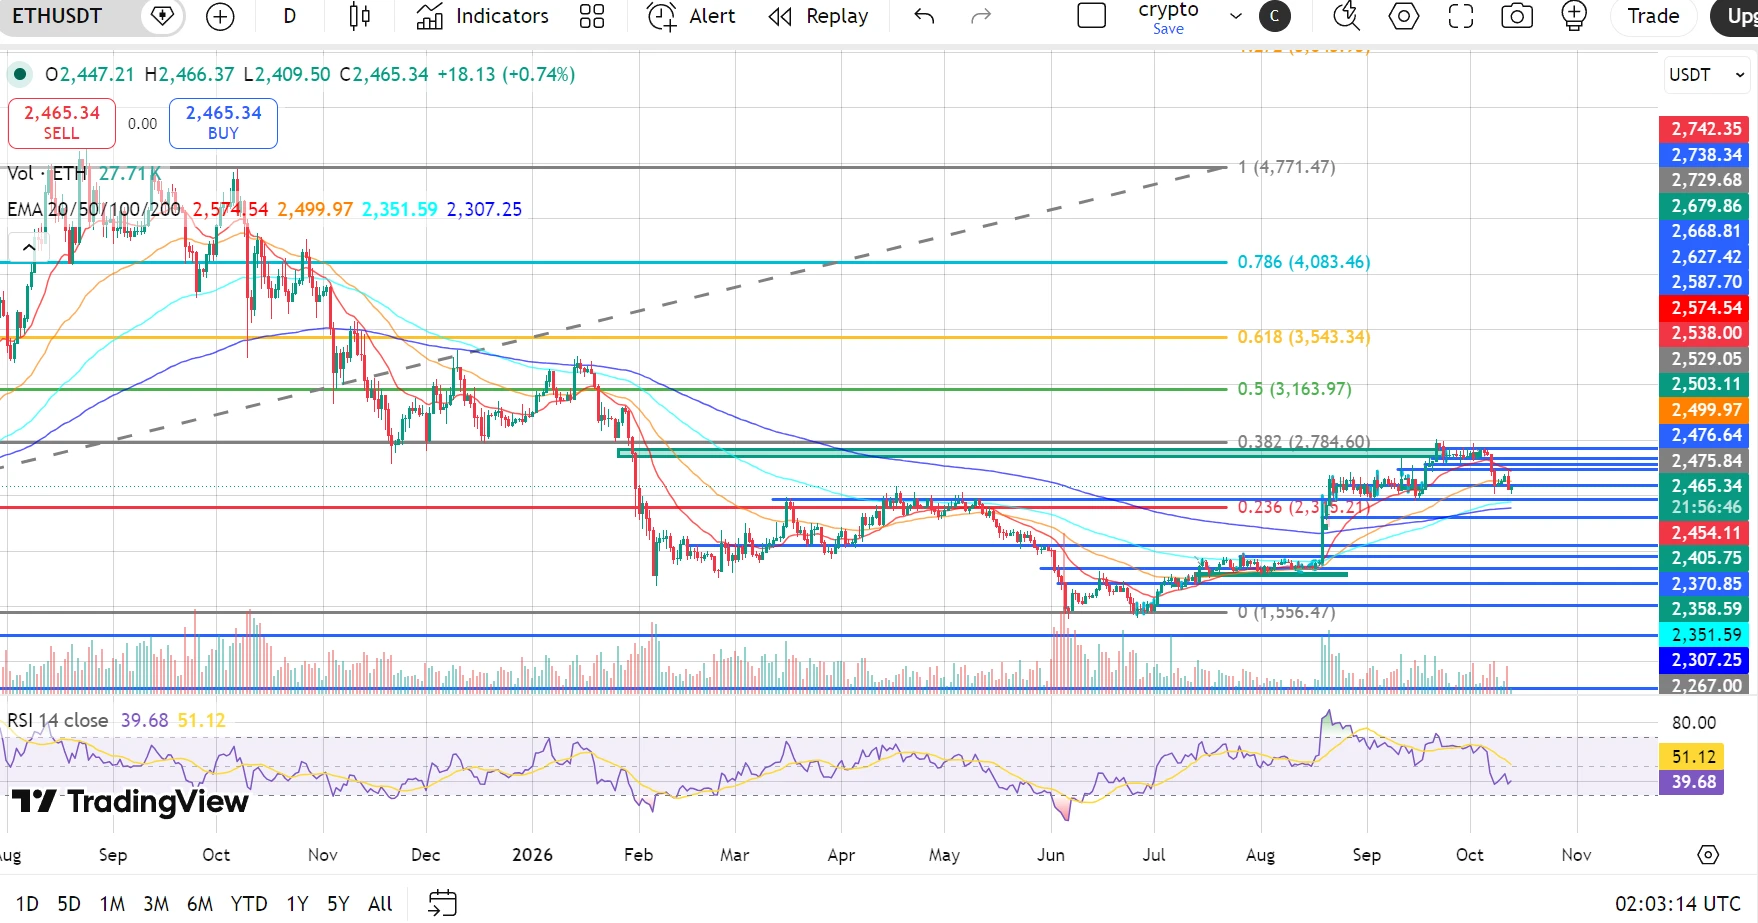Collapse the indicator legend chevron
Screen dimensions: 1758x923
pos(29,247)
